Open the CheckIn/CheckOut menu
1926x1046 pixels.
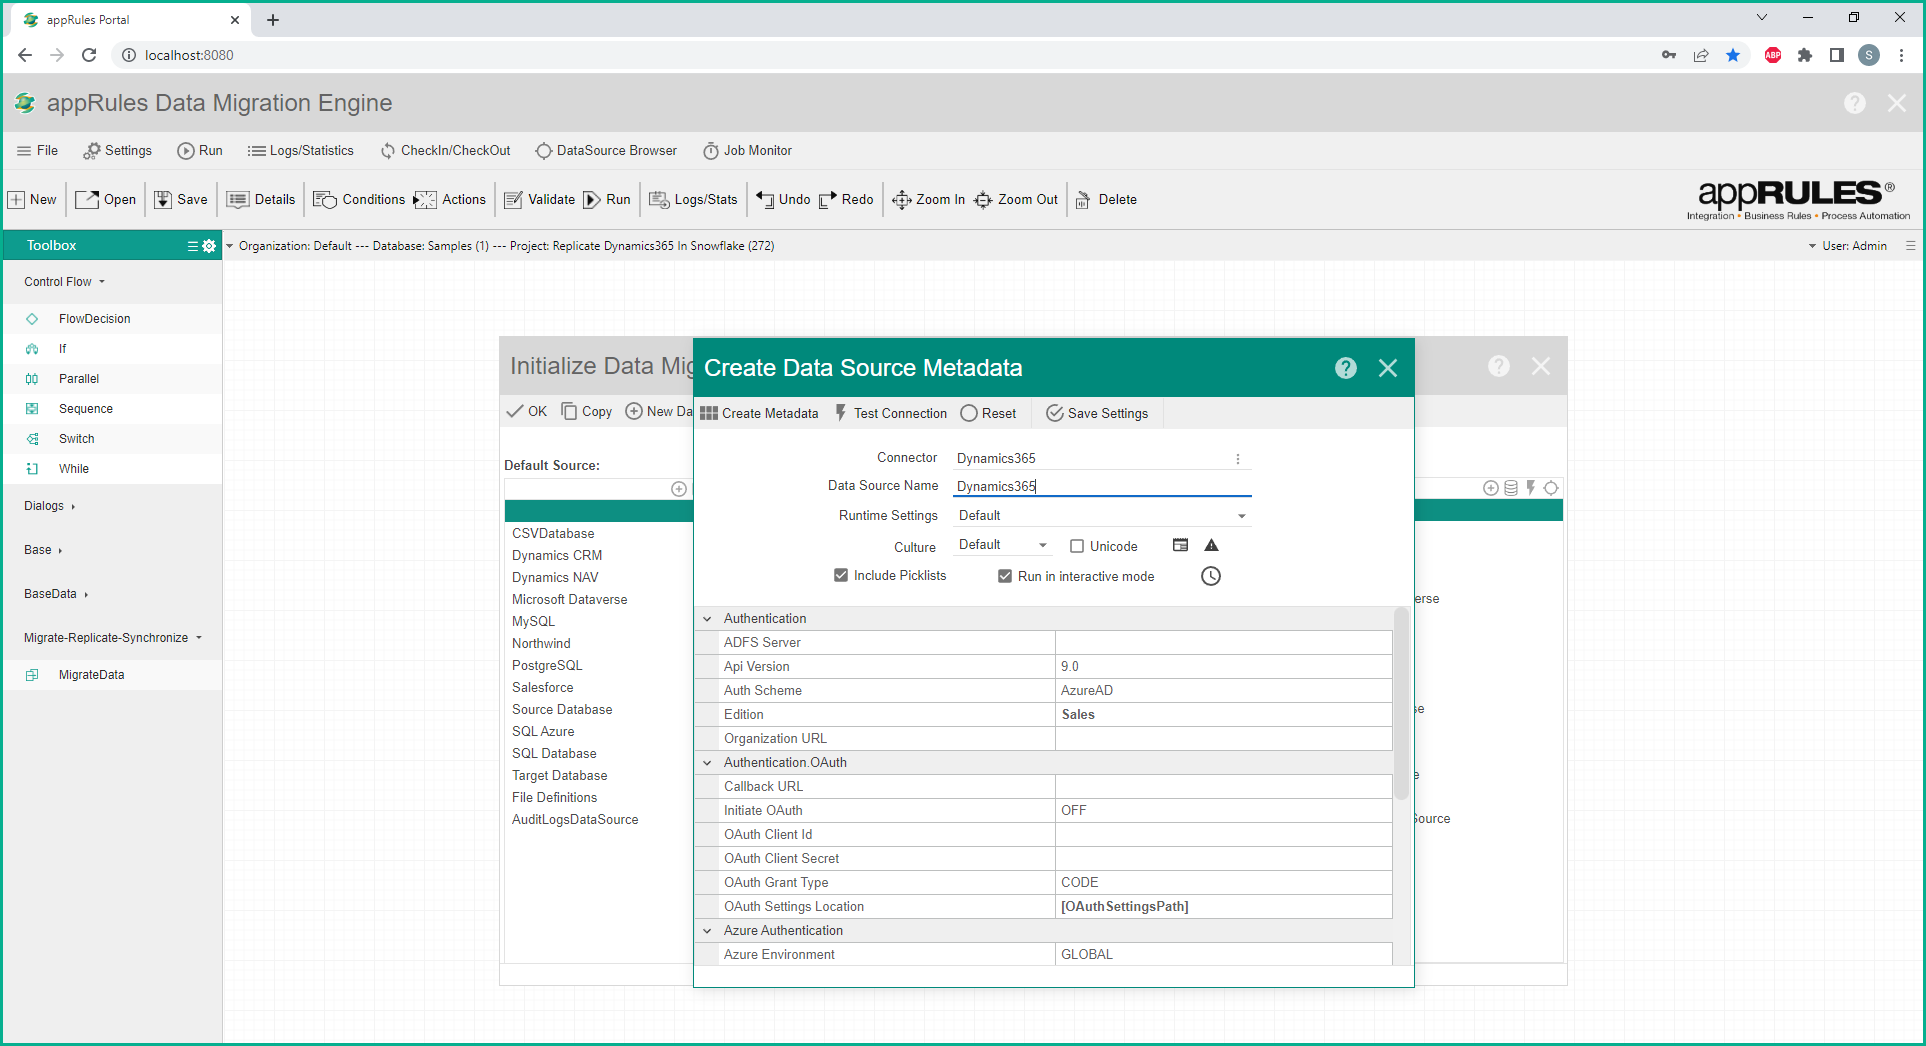[x=446, y=150]
